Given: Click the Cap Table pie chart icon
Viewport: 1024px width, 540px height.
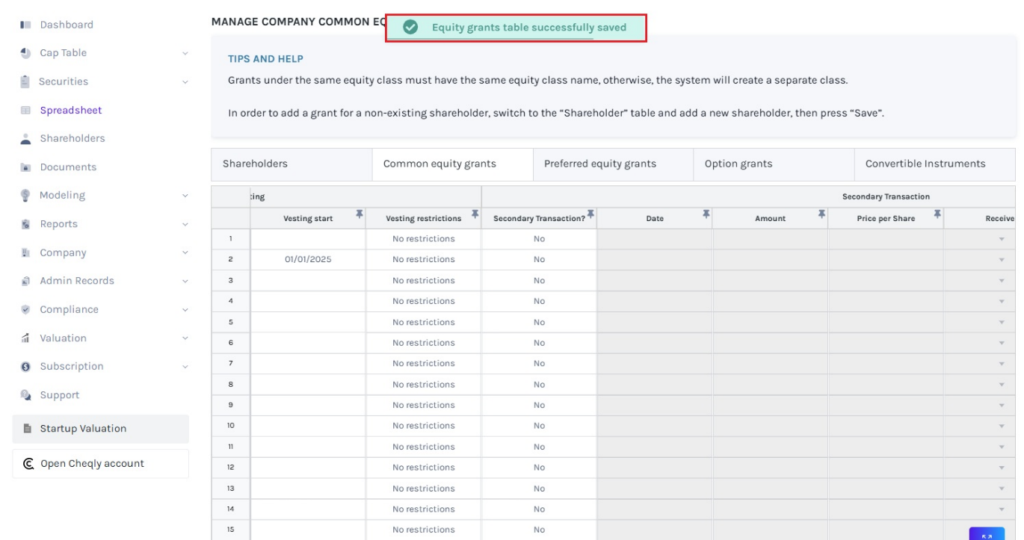Looking at the screenshot, I should (x=26, y=53).
